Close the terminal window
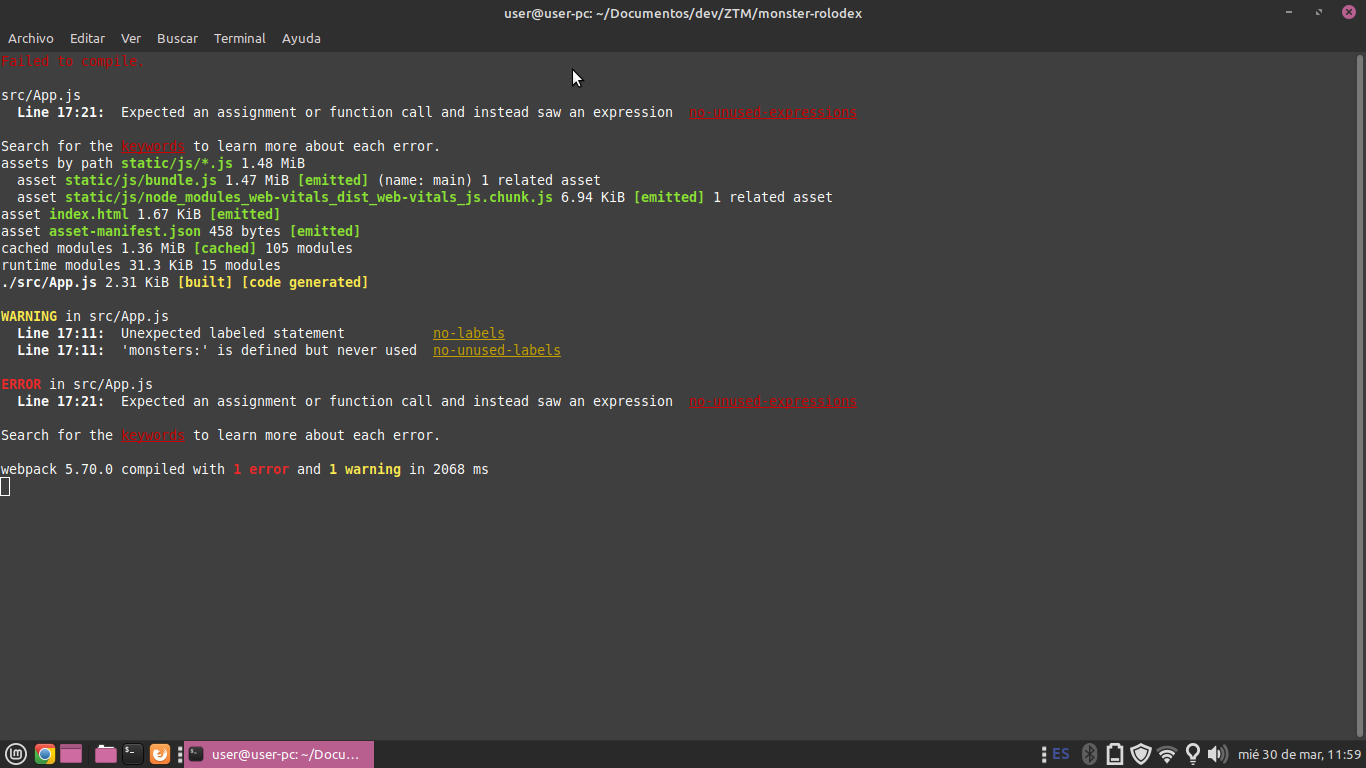Image resolution: width=1366 pixels, height=768 pixels. (x=1348, y=12)
